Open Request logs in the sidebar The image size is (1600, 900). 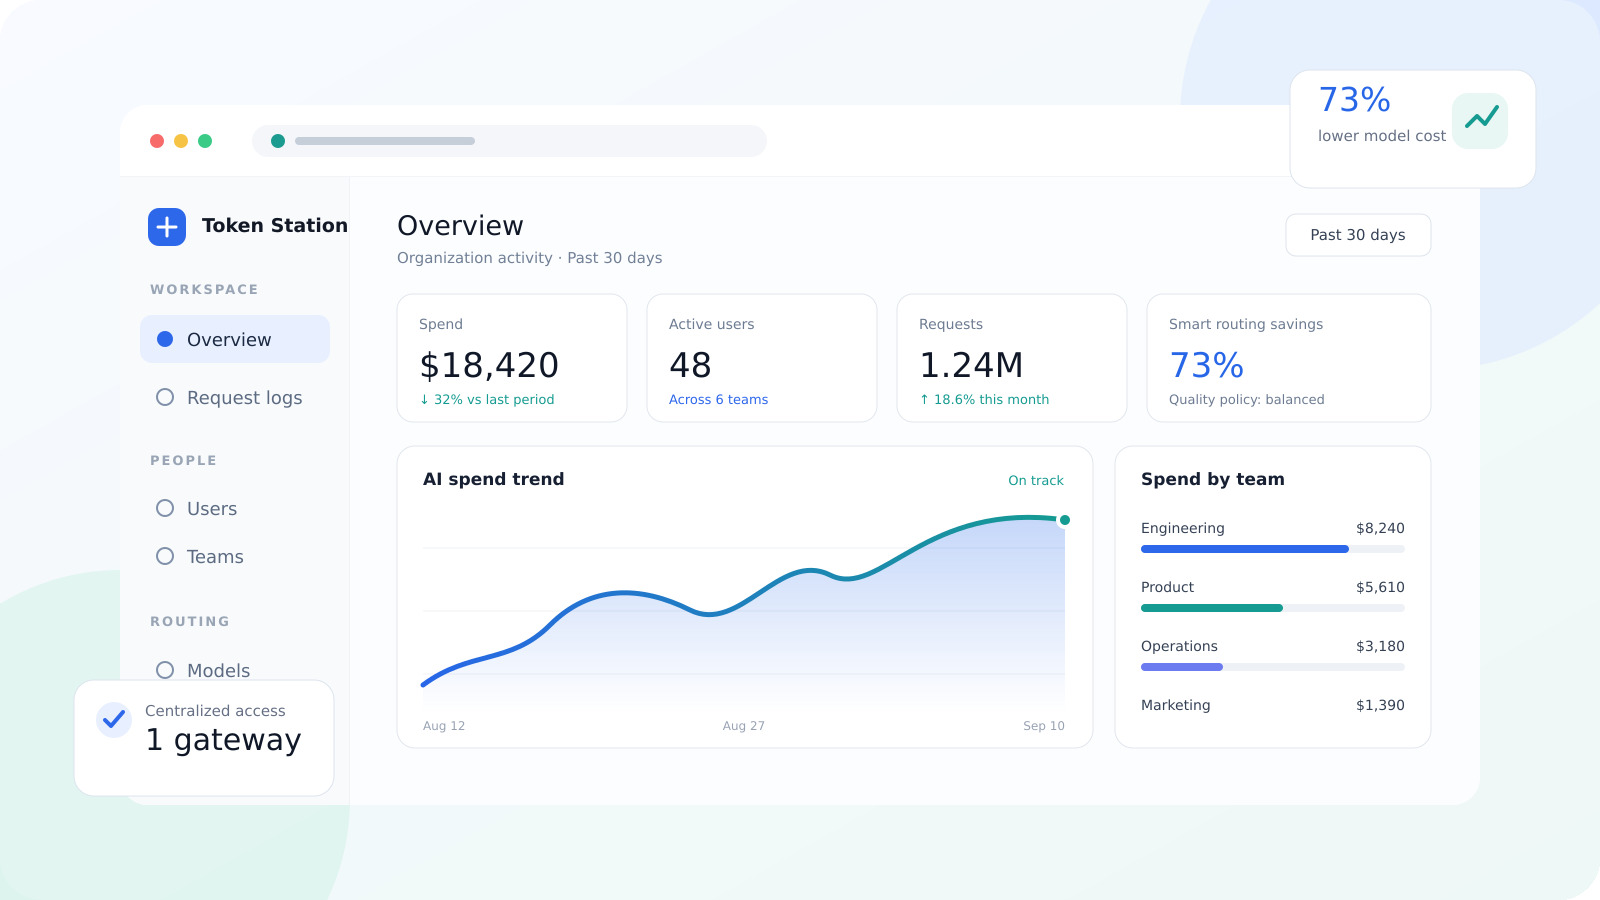click(x=235, y=397)
